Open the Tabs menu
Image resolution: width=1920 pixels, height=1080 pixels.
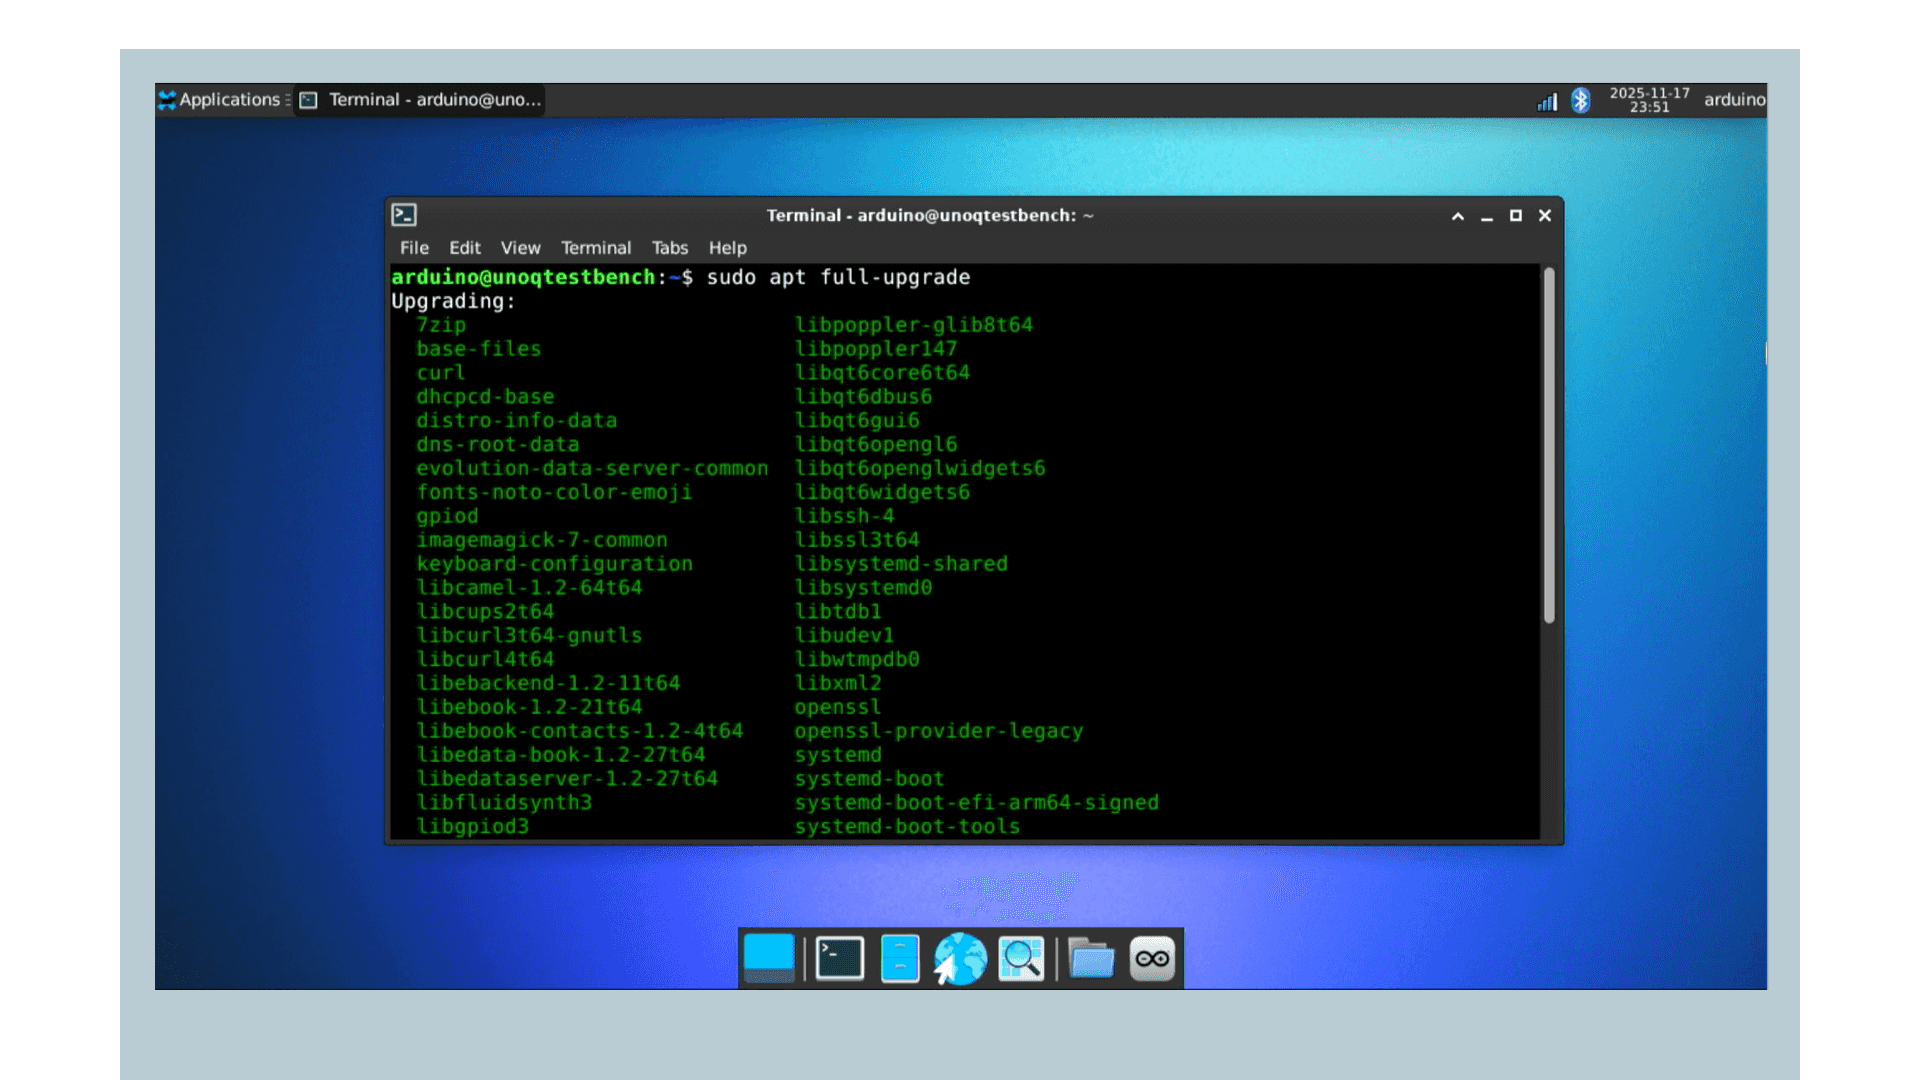[x=669, y=248]
